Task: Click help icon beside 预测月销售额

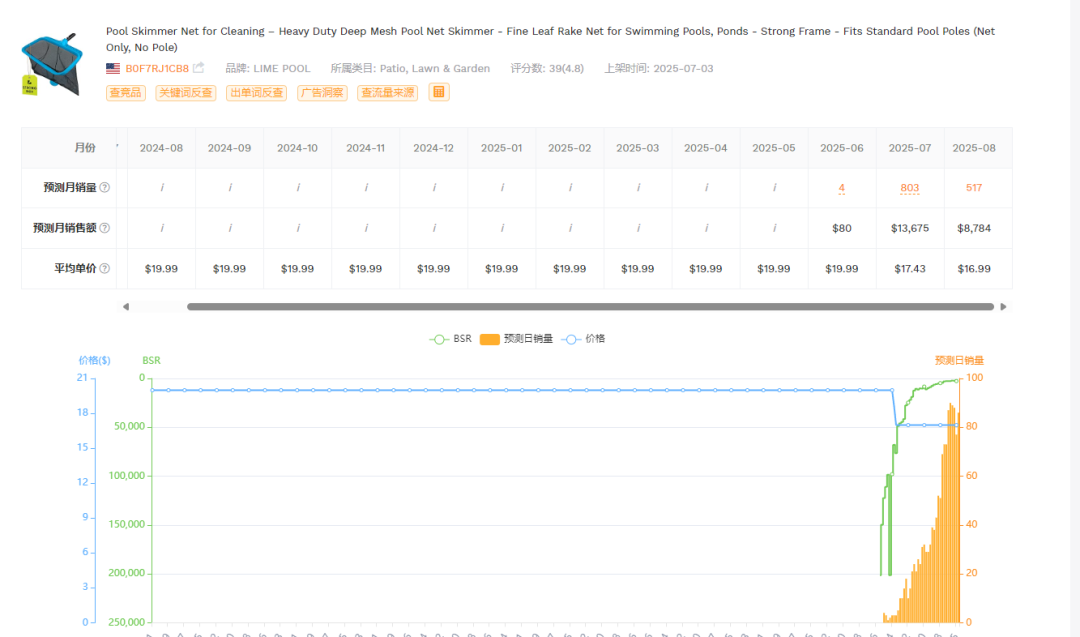Action: (105, 228)
